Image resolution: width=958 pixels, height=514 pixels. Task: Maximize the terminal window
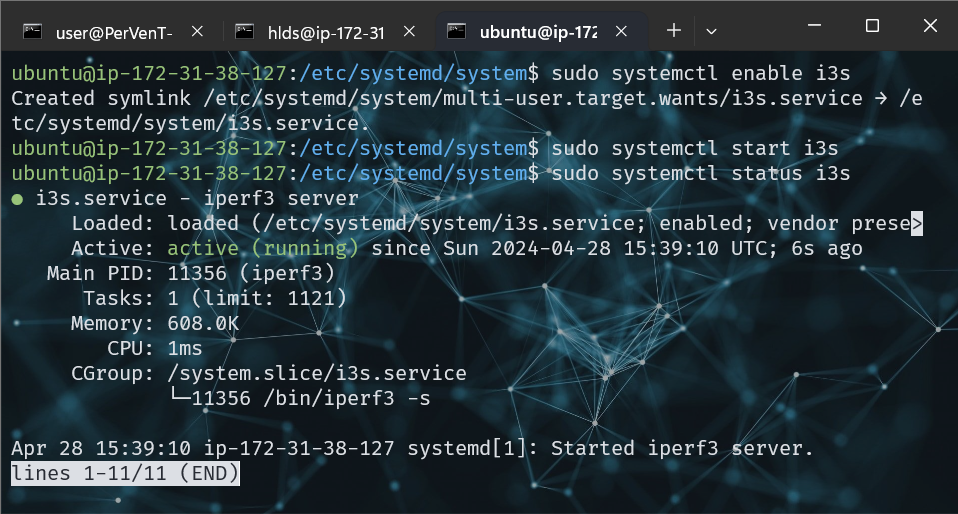tap(872, 25)
